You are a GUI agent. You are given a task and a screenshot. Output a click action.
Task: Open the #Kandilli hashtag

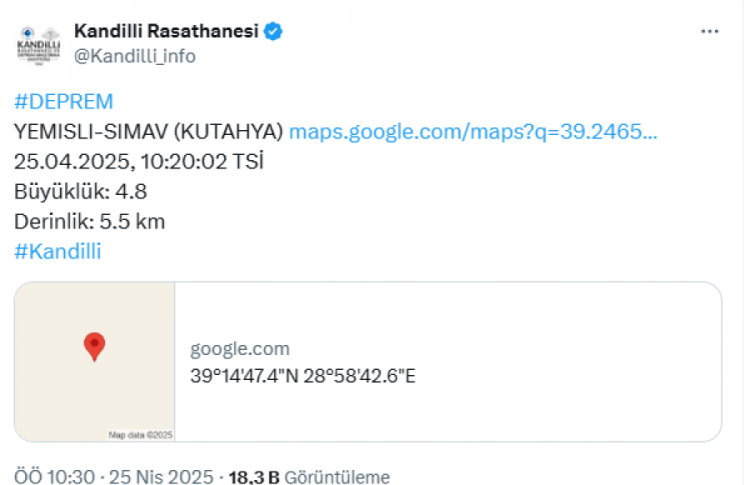[58, 251]
